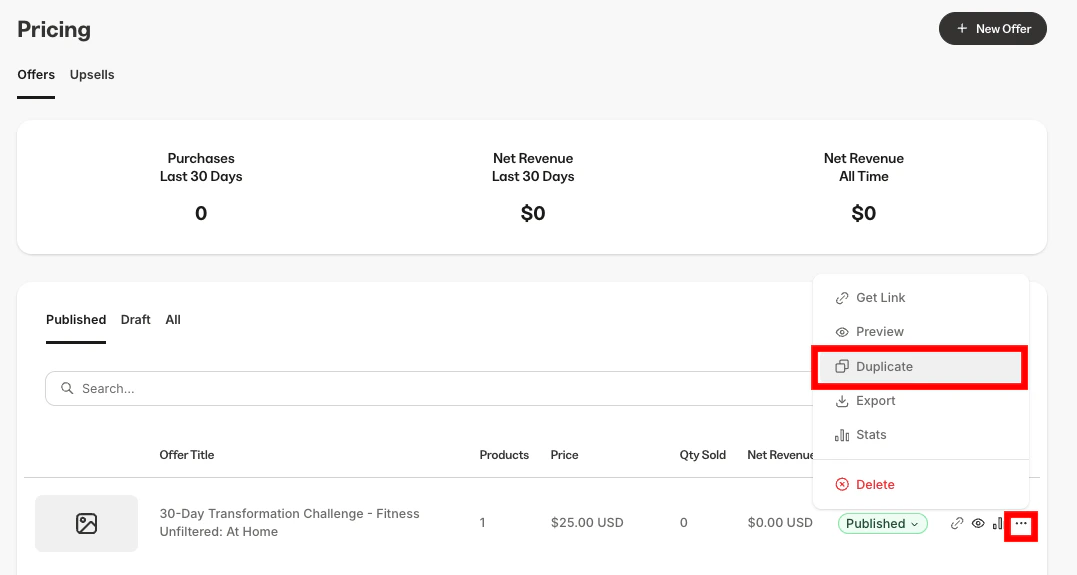Select Duplicate in the context menu
The image size is (1077, 575).
920,367
